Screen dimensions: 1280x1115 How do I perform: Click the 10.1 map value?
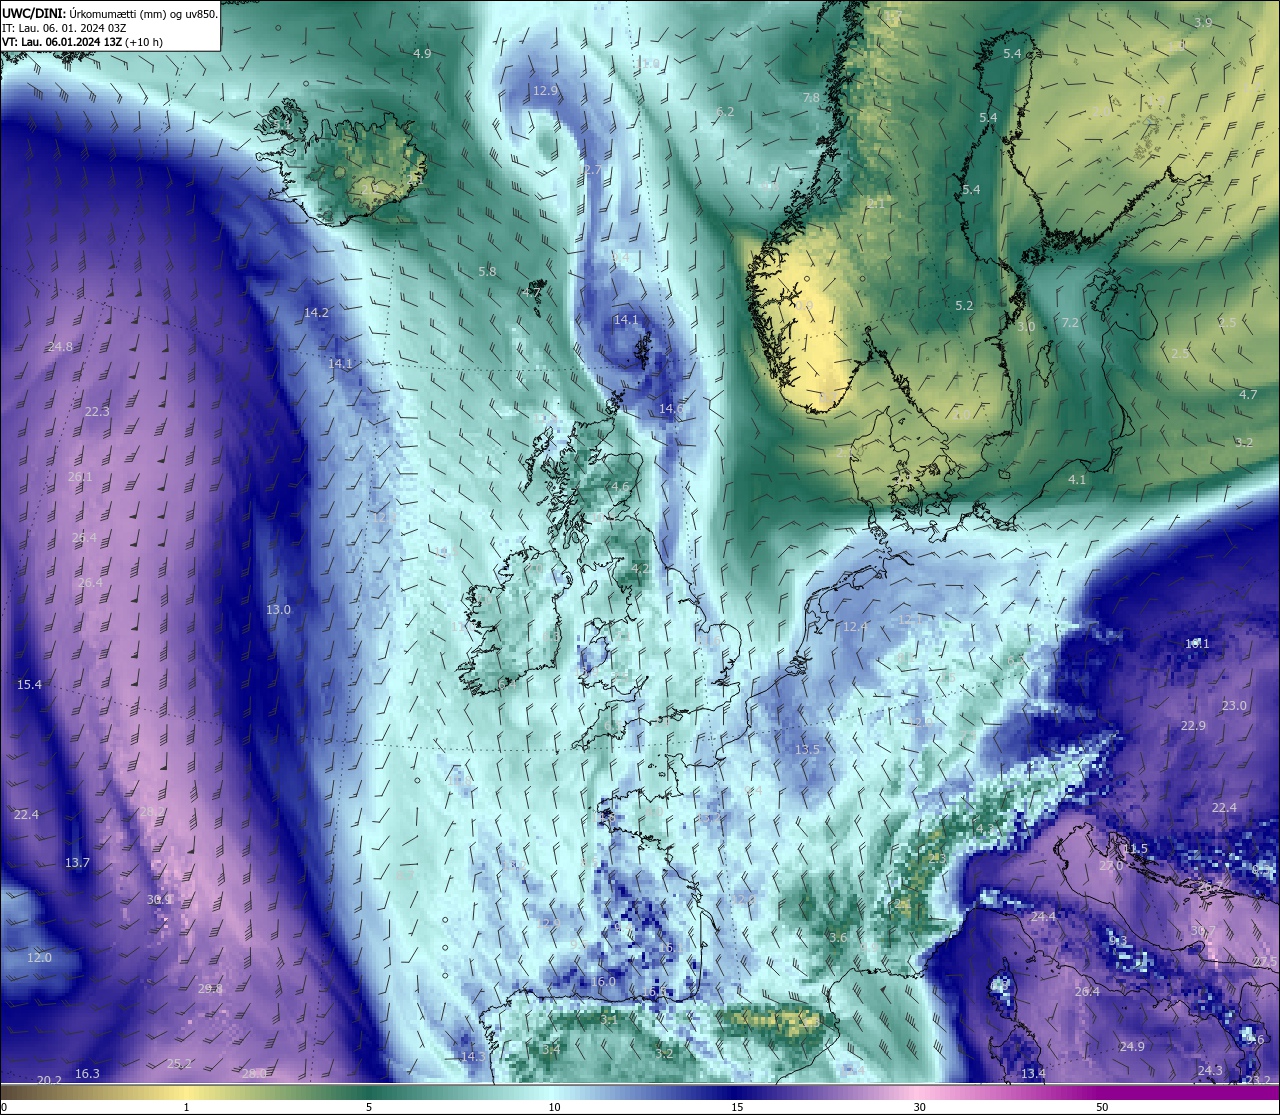click(x=1197, y=644)
